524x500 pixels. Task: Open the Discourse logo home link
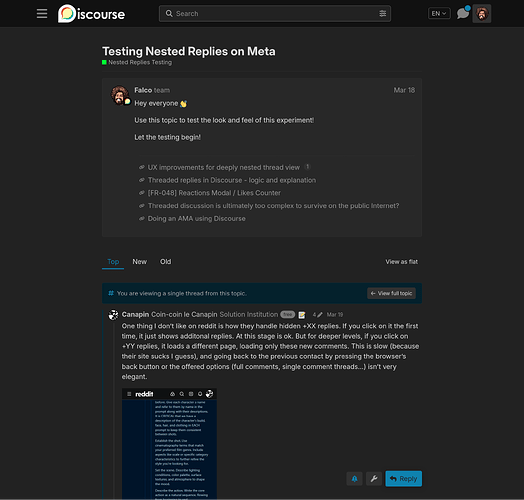pos(91,14)
